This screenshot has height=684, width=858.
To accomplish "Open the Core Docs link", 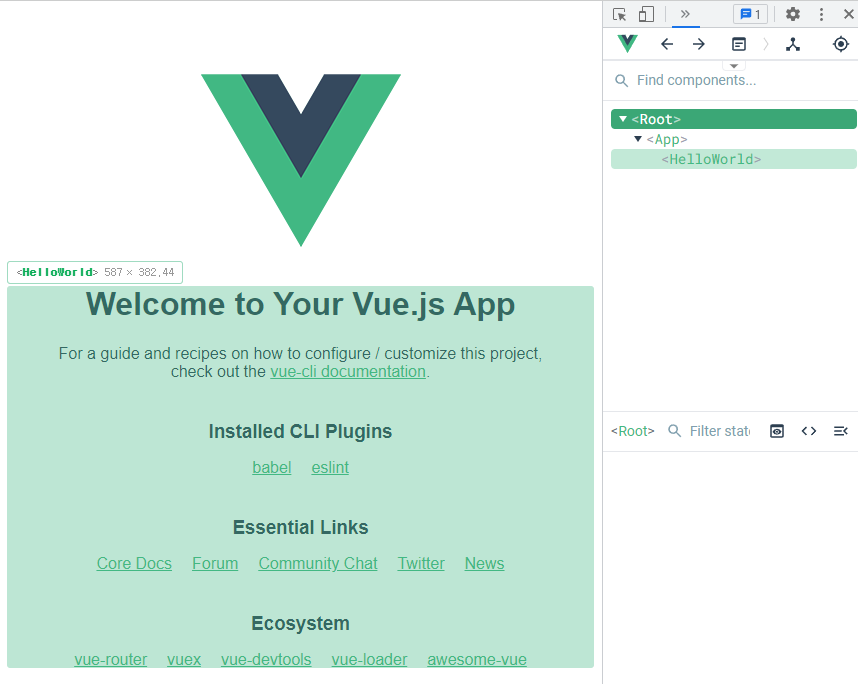I will (x=134, y=563).
